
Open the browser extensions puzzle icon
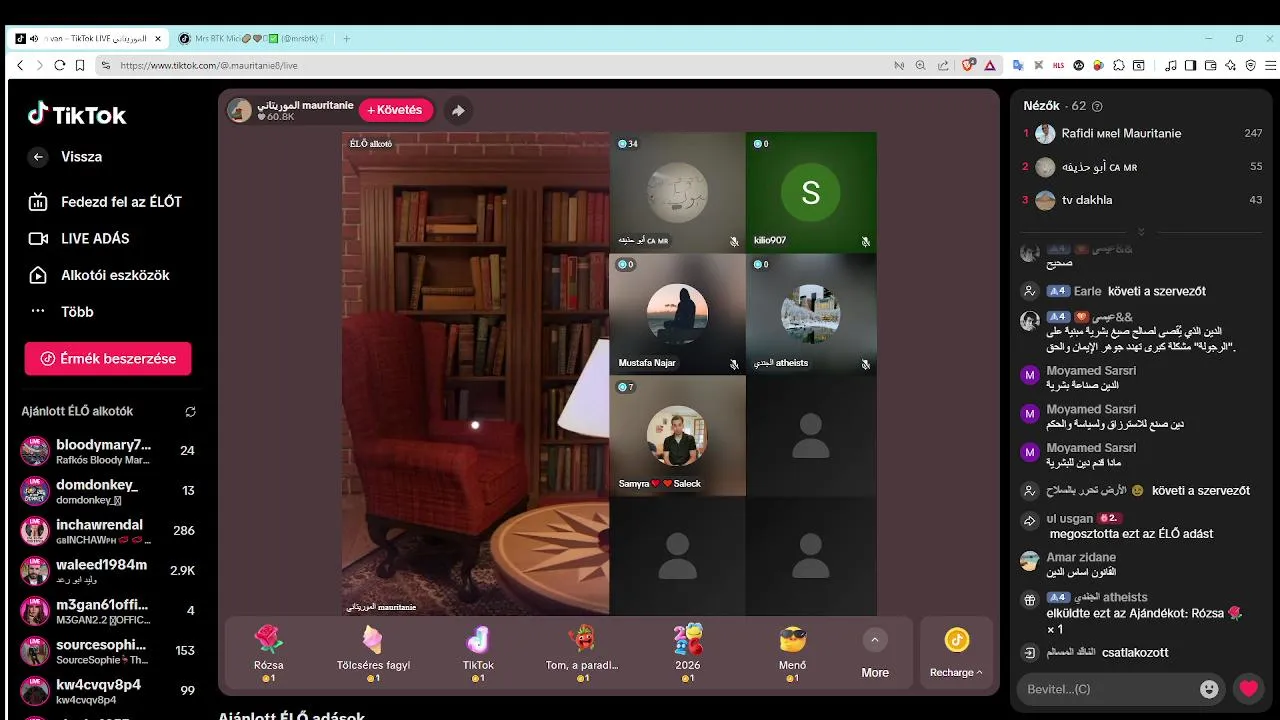click(1119, 65)
